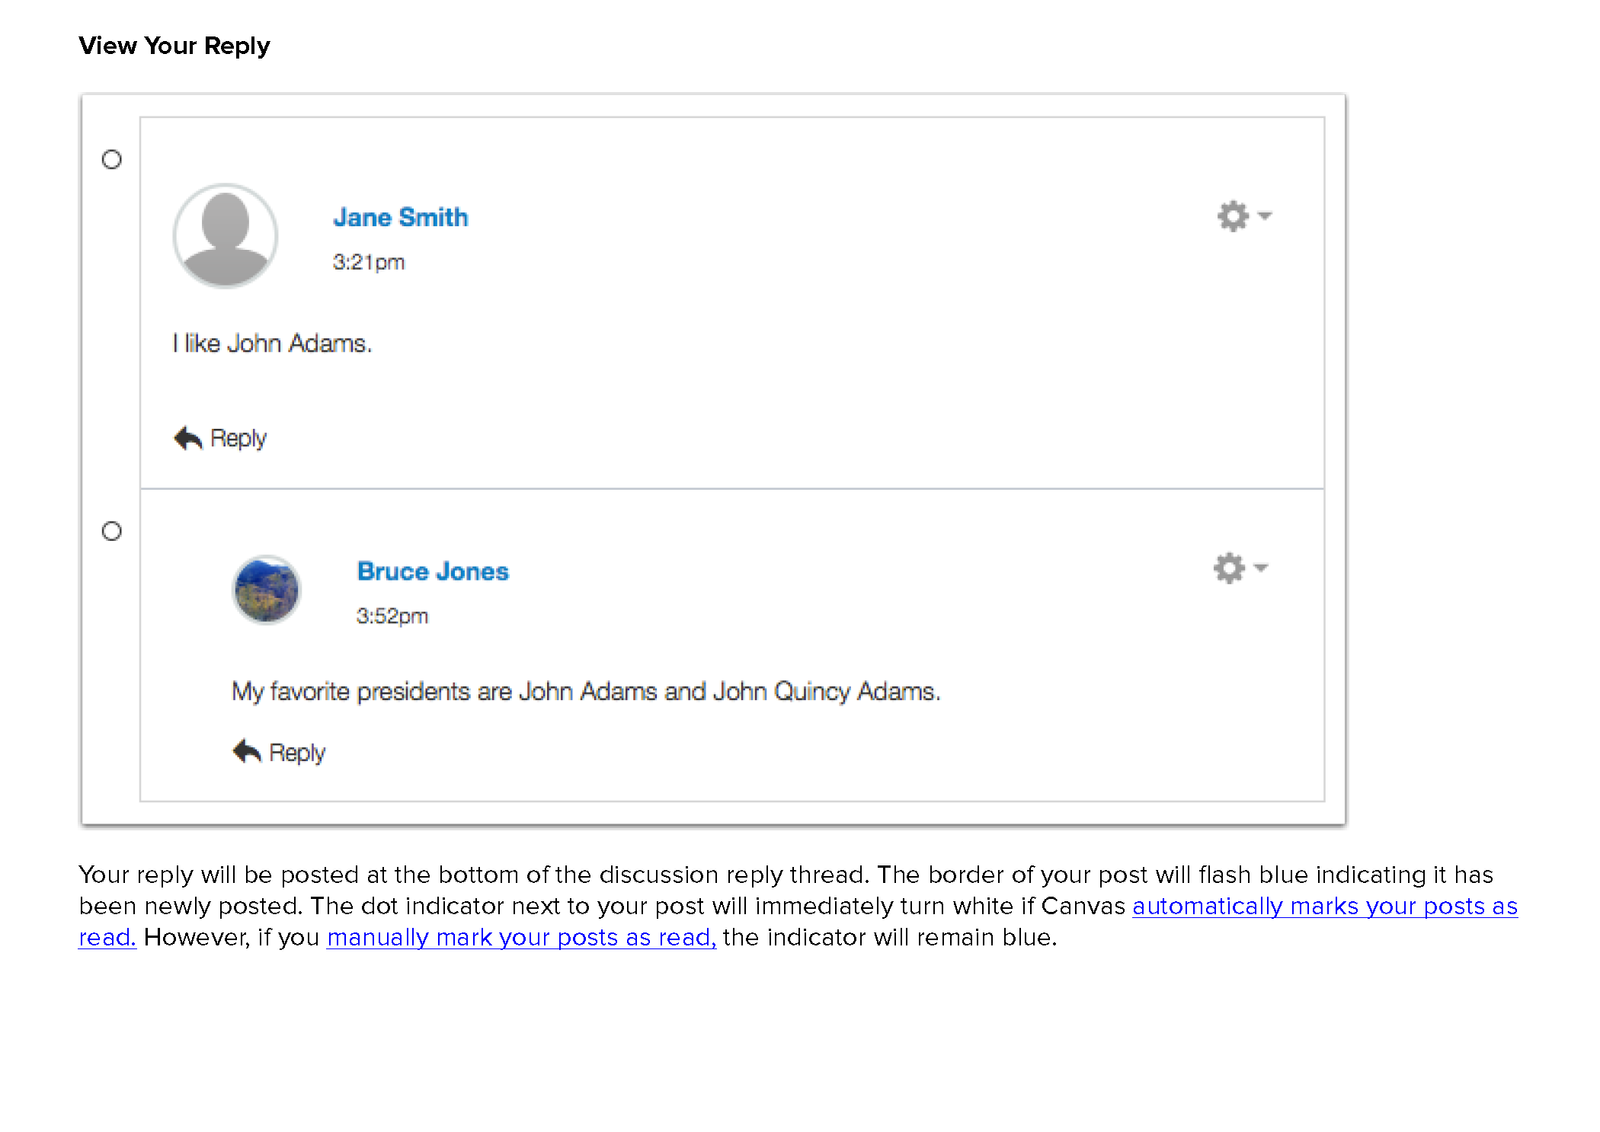Click the 3:52pm timestamp on Bruce's post

point(392,616)
